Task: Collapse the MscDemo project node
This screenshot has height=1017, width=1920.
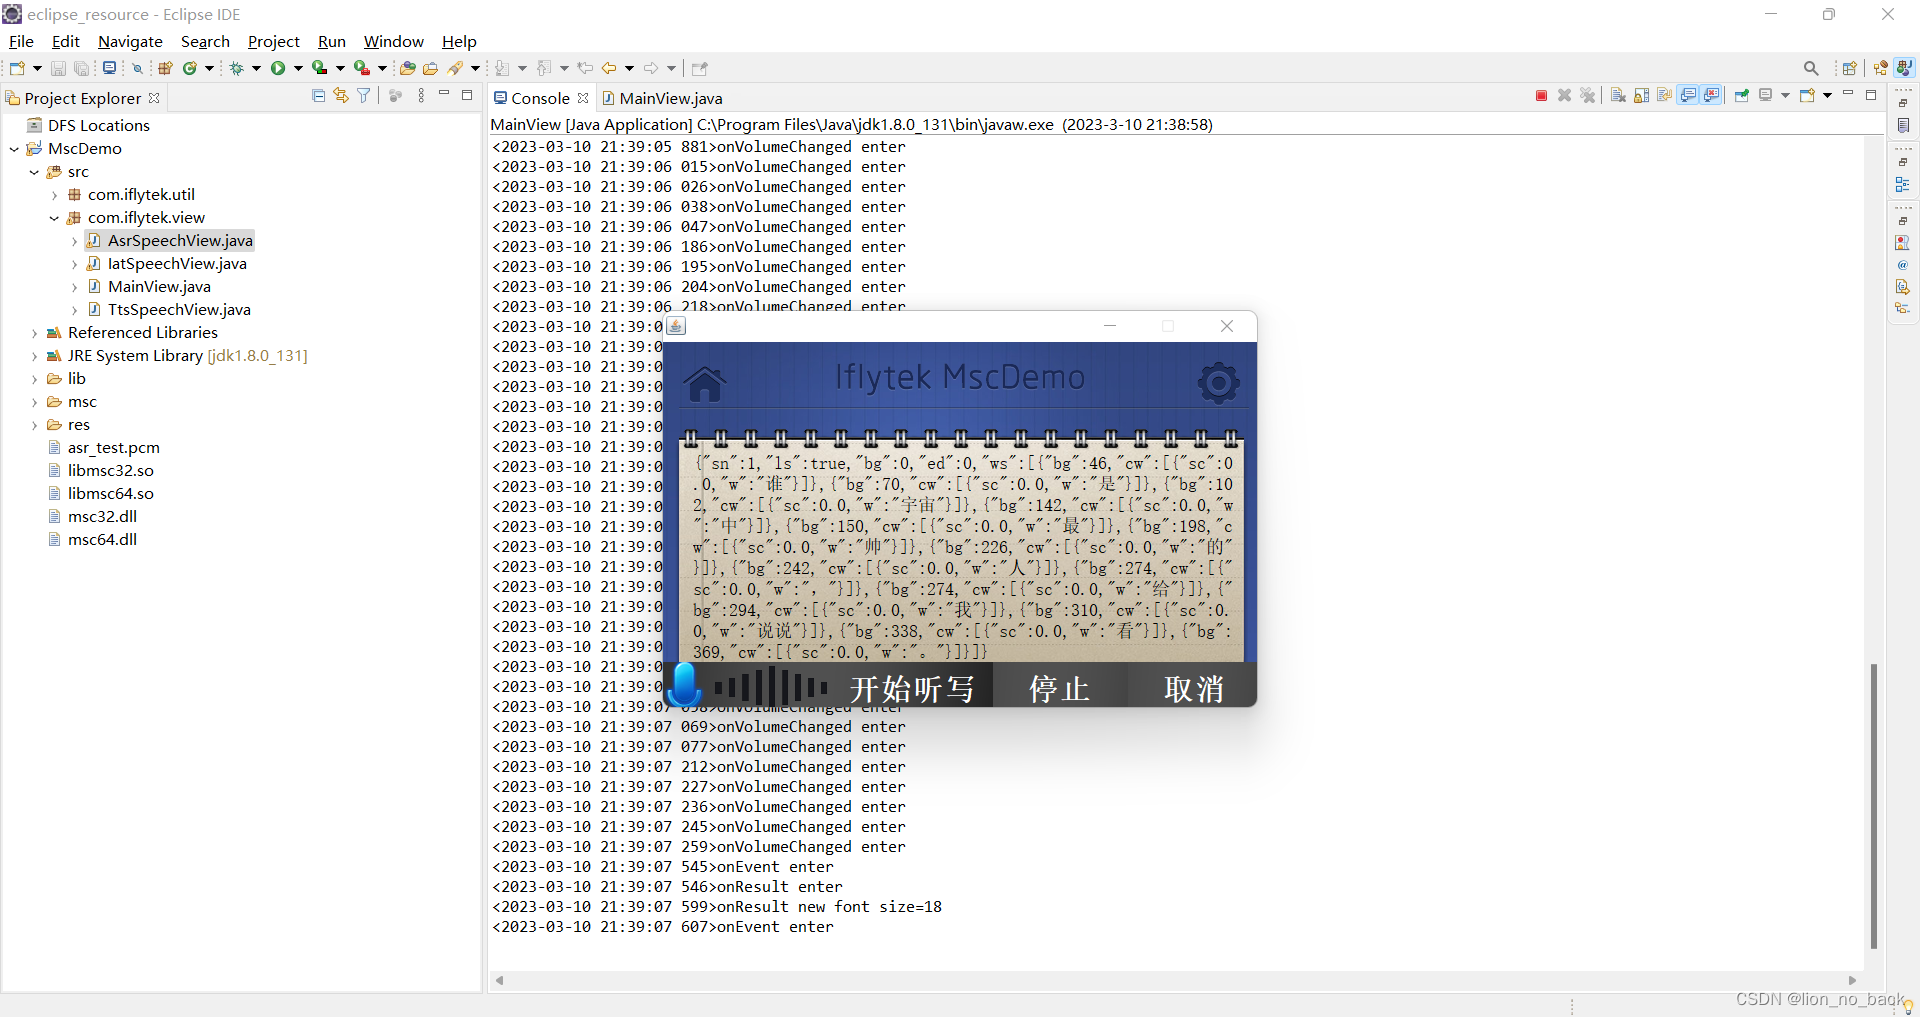Action: [x=14, y=149]
